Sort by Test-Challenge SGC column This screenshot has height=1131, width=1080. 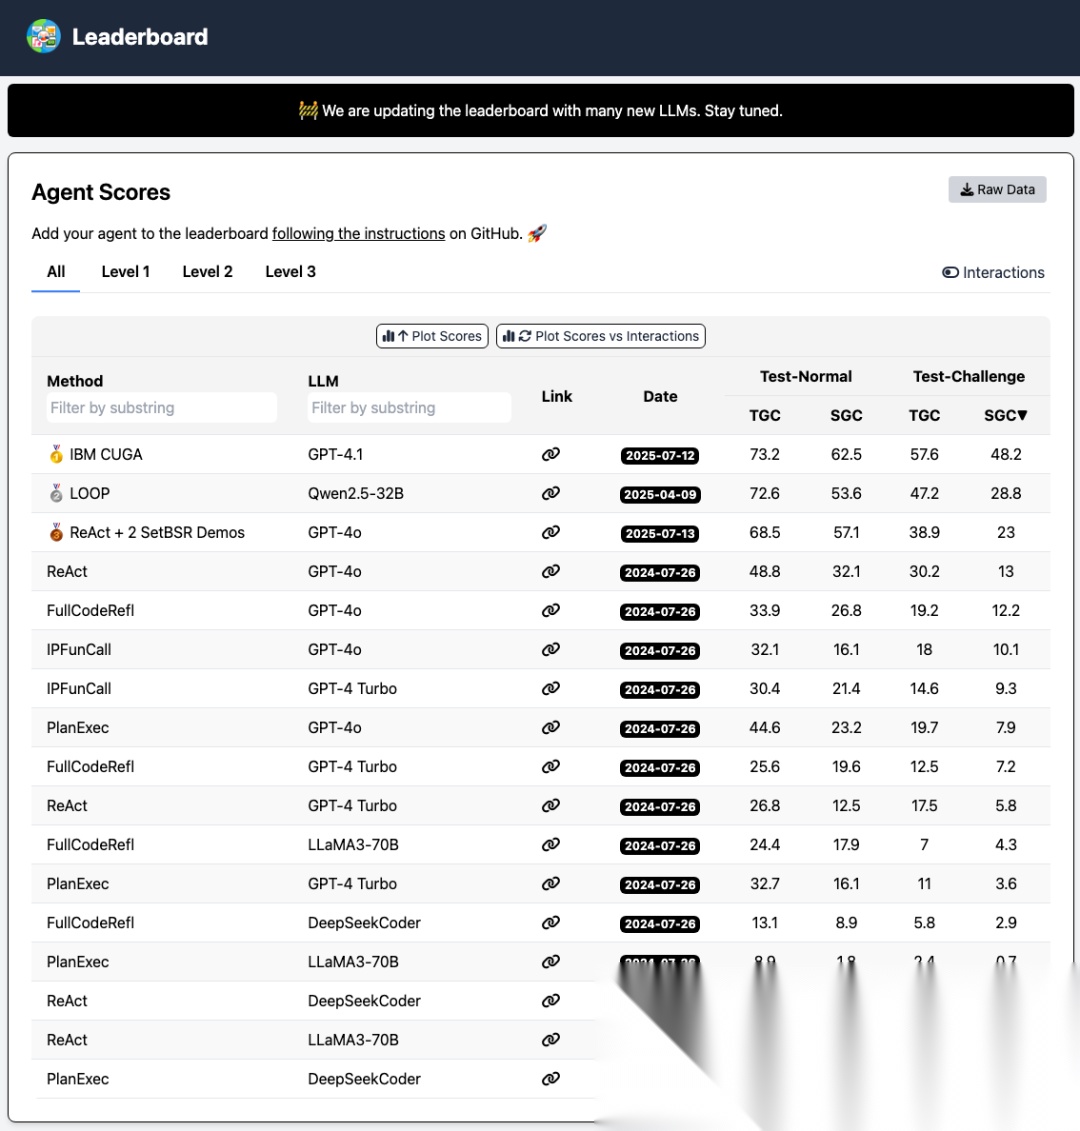pos(1005,415)
